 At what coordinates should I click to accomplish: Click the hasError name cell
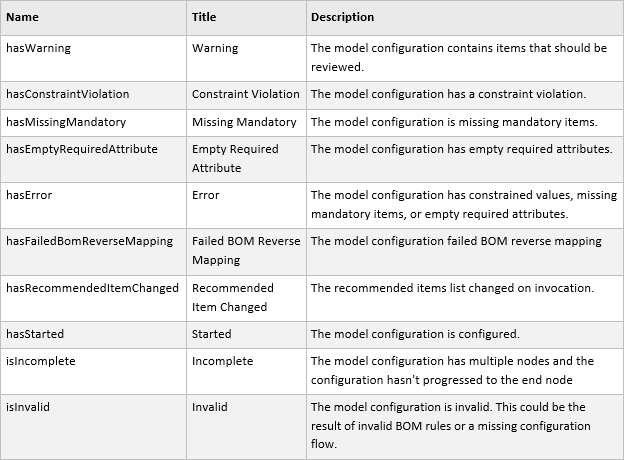point(29,195)
